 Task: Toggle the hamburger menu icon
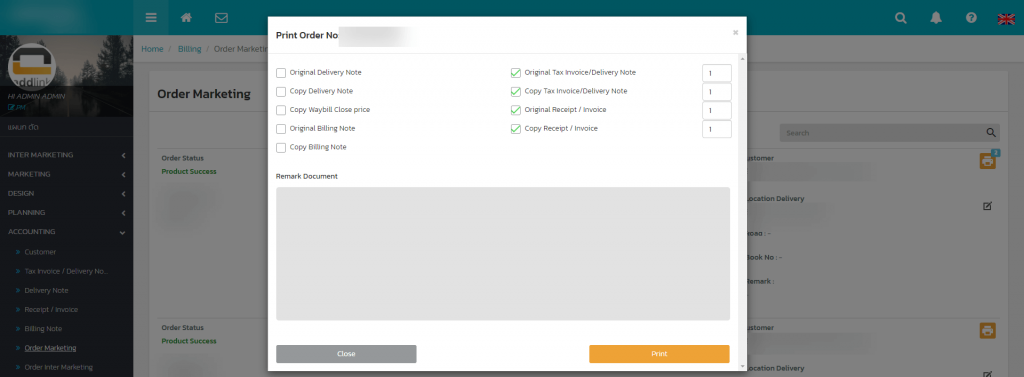click(x=151, y=18)
